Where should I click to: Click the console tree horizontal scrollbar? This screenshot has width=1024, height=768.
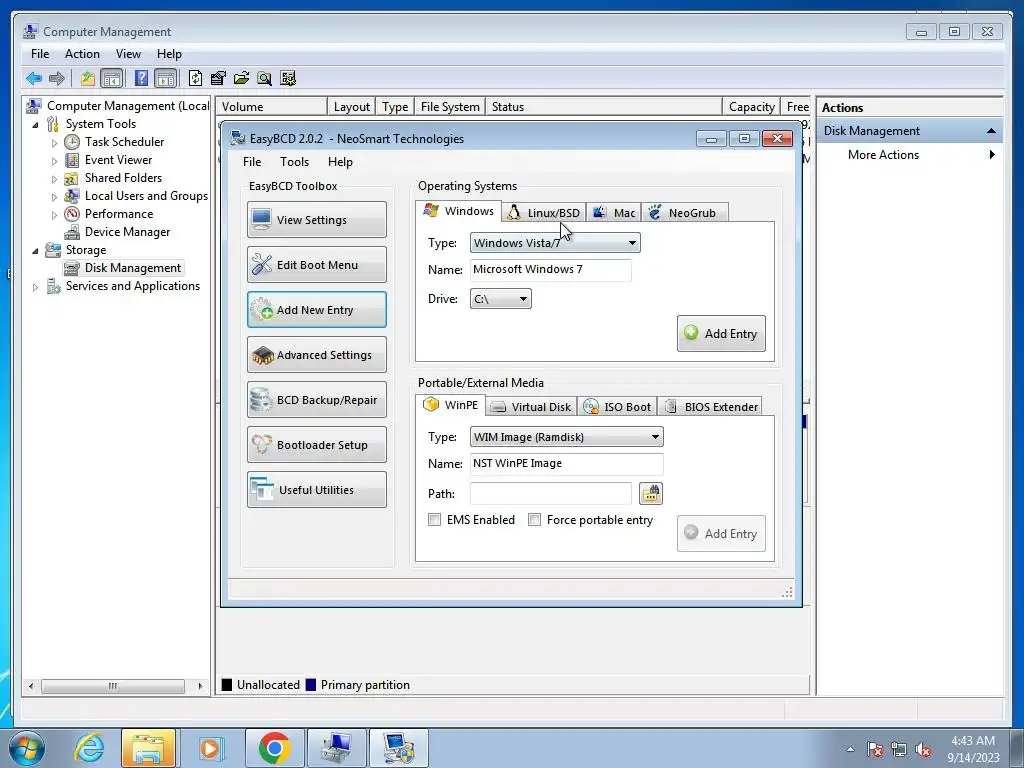tap(115, 686)
